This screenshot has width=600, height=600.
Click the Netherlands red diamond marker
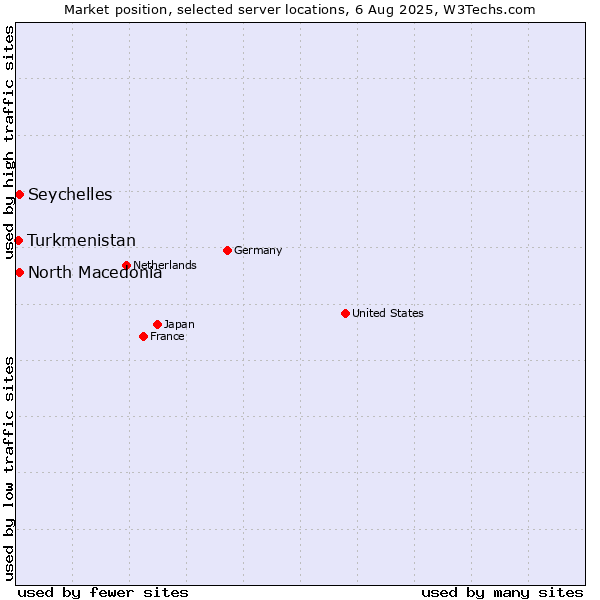[127, 266]
